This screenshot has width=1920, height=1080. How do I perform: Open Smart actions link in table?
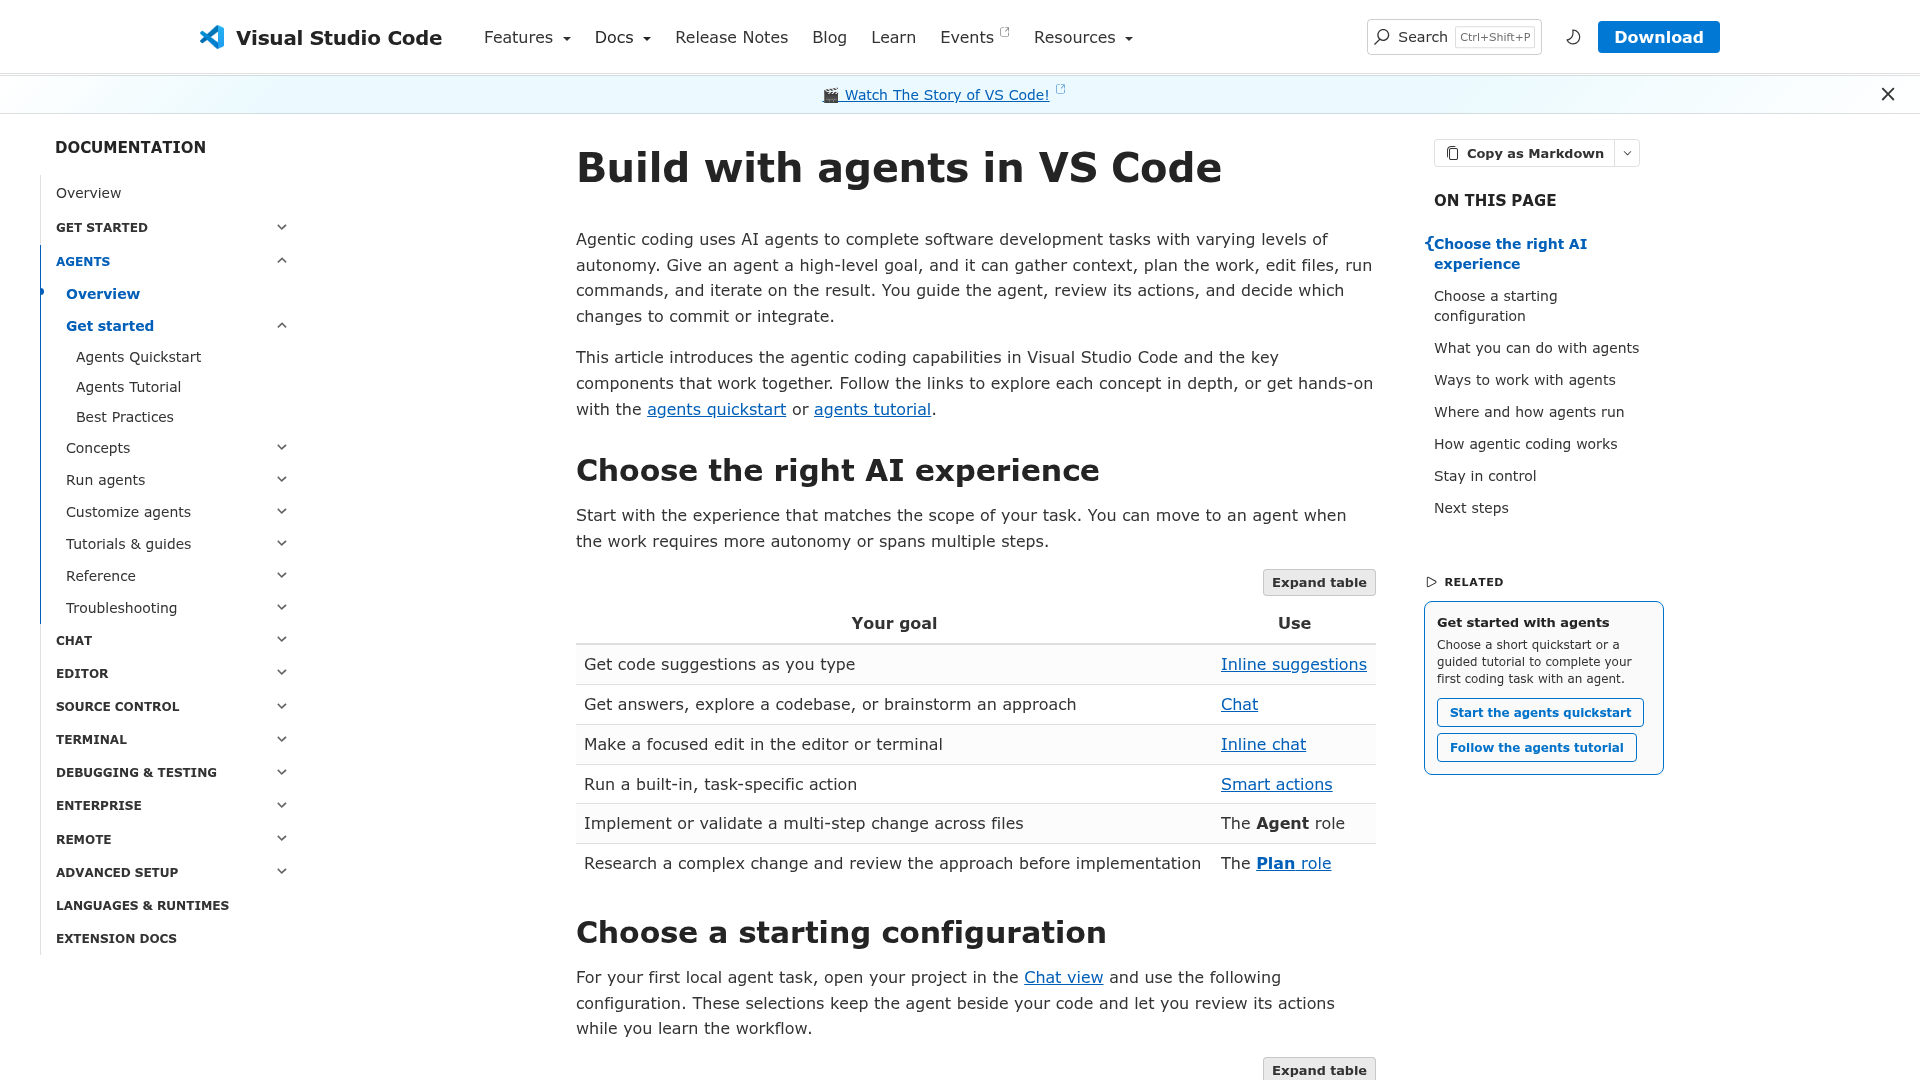[x=1276, y=785]
